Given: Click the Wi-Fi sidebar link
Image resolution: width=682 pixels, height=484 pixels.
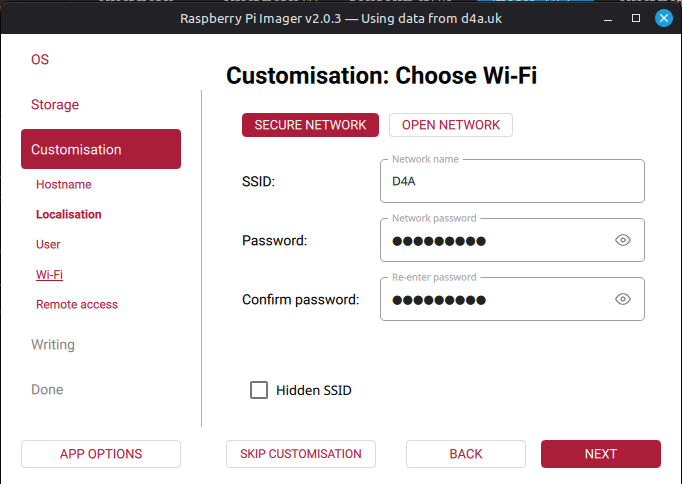Looking at the screenshot, I should [49, 274].
